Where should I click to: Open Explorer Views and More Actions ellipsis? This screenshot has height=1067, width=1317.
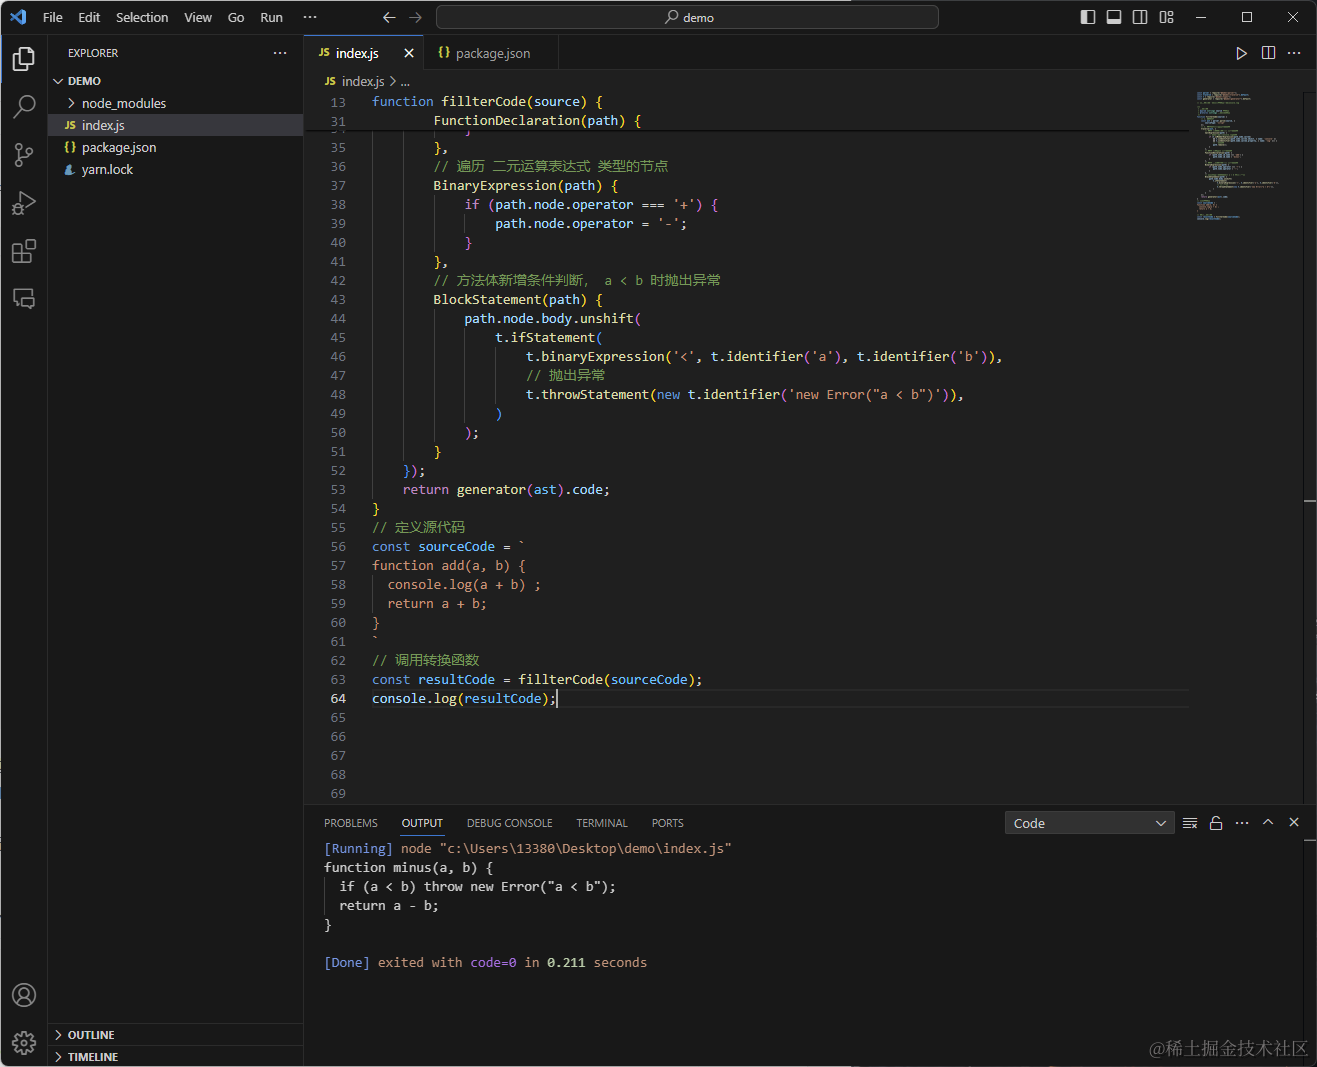point(280,53)
